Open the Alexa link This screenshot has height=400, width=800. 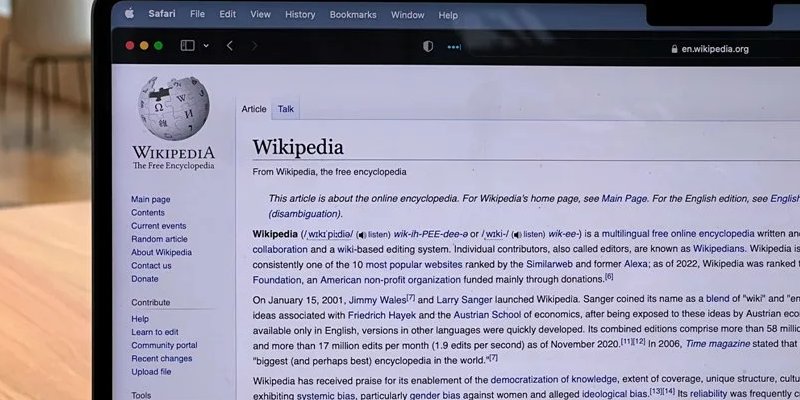(636, 265)
